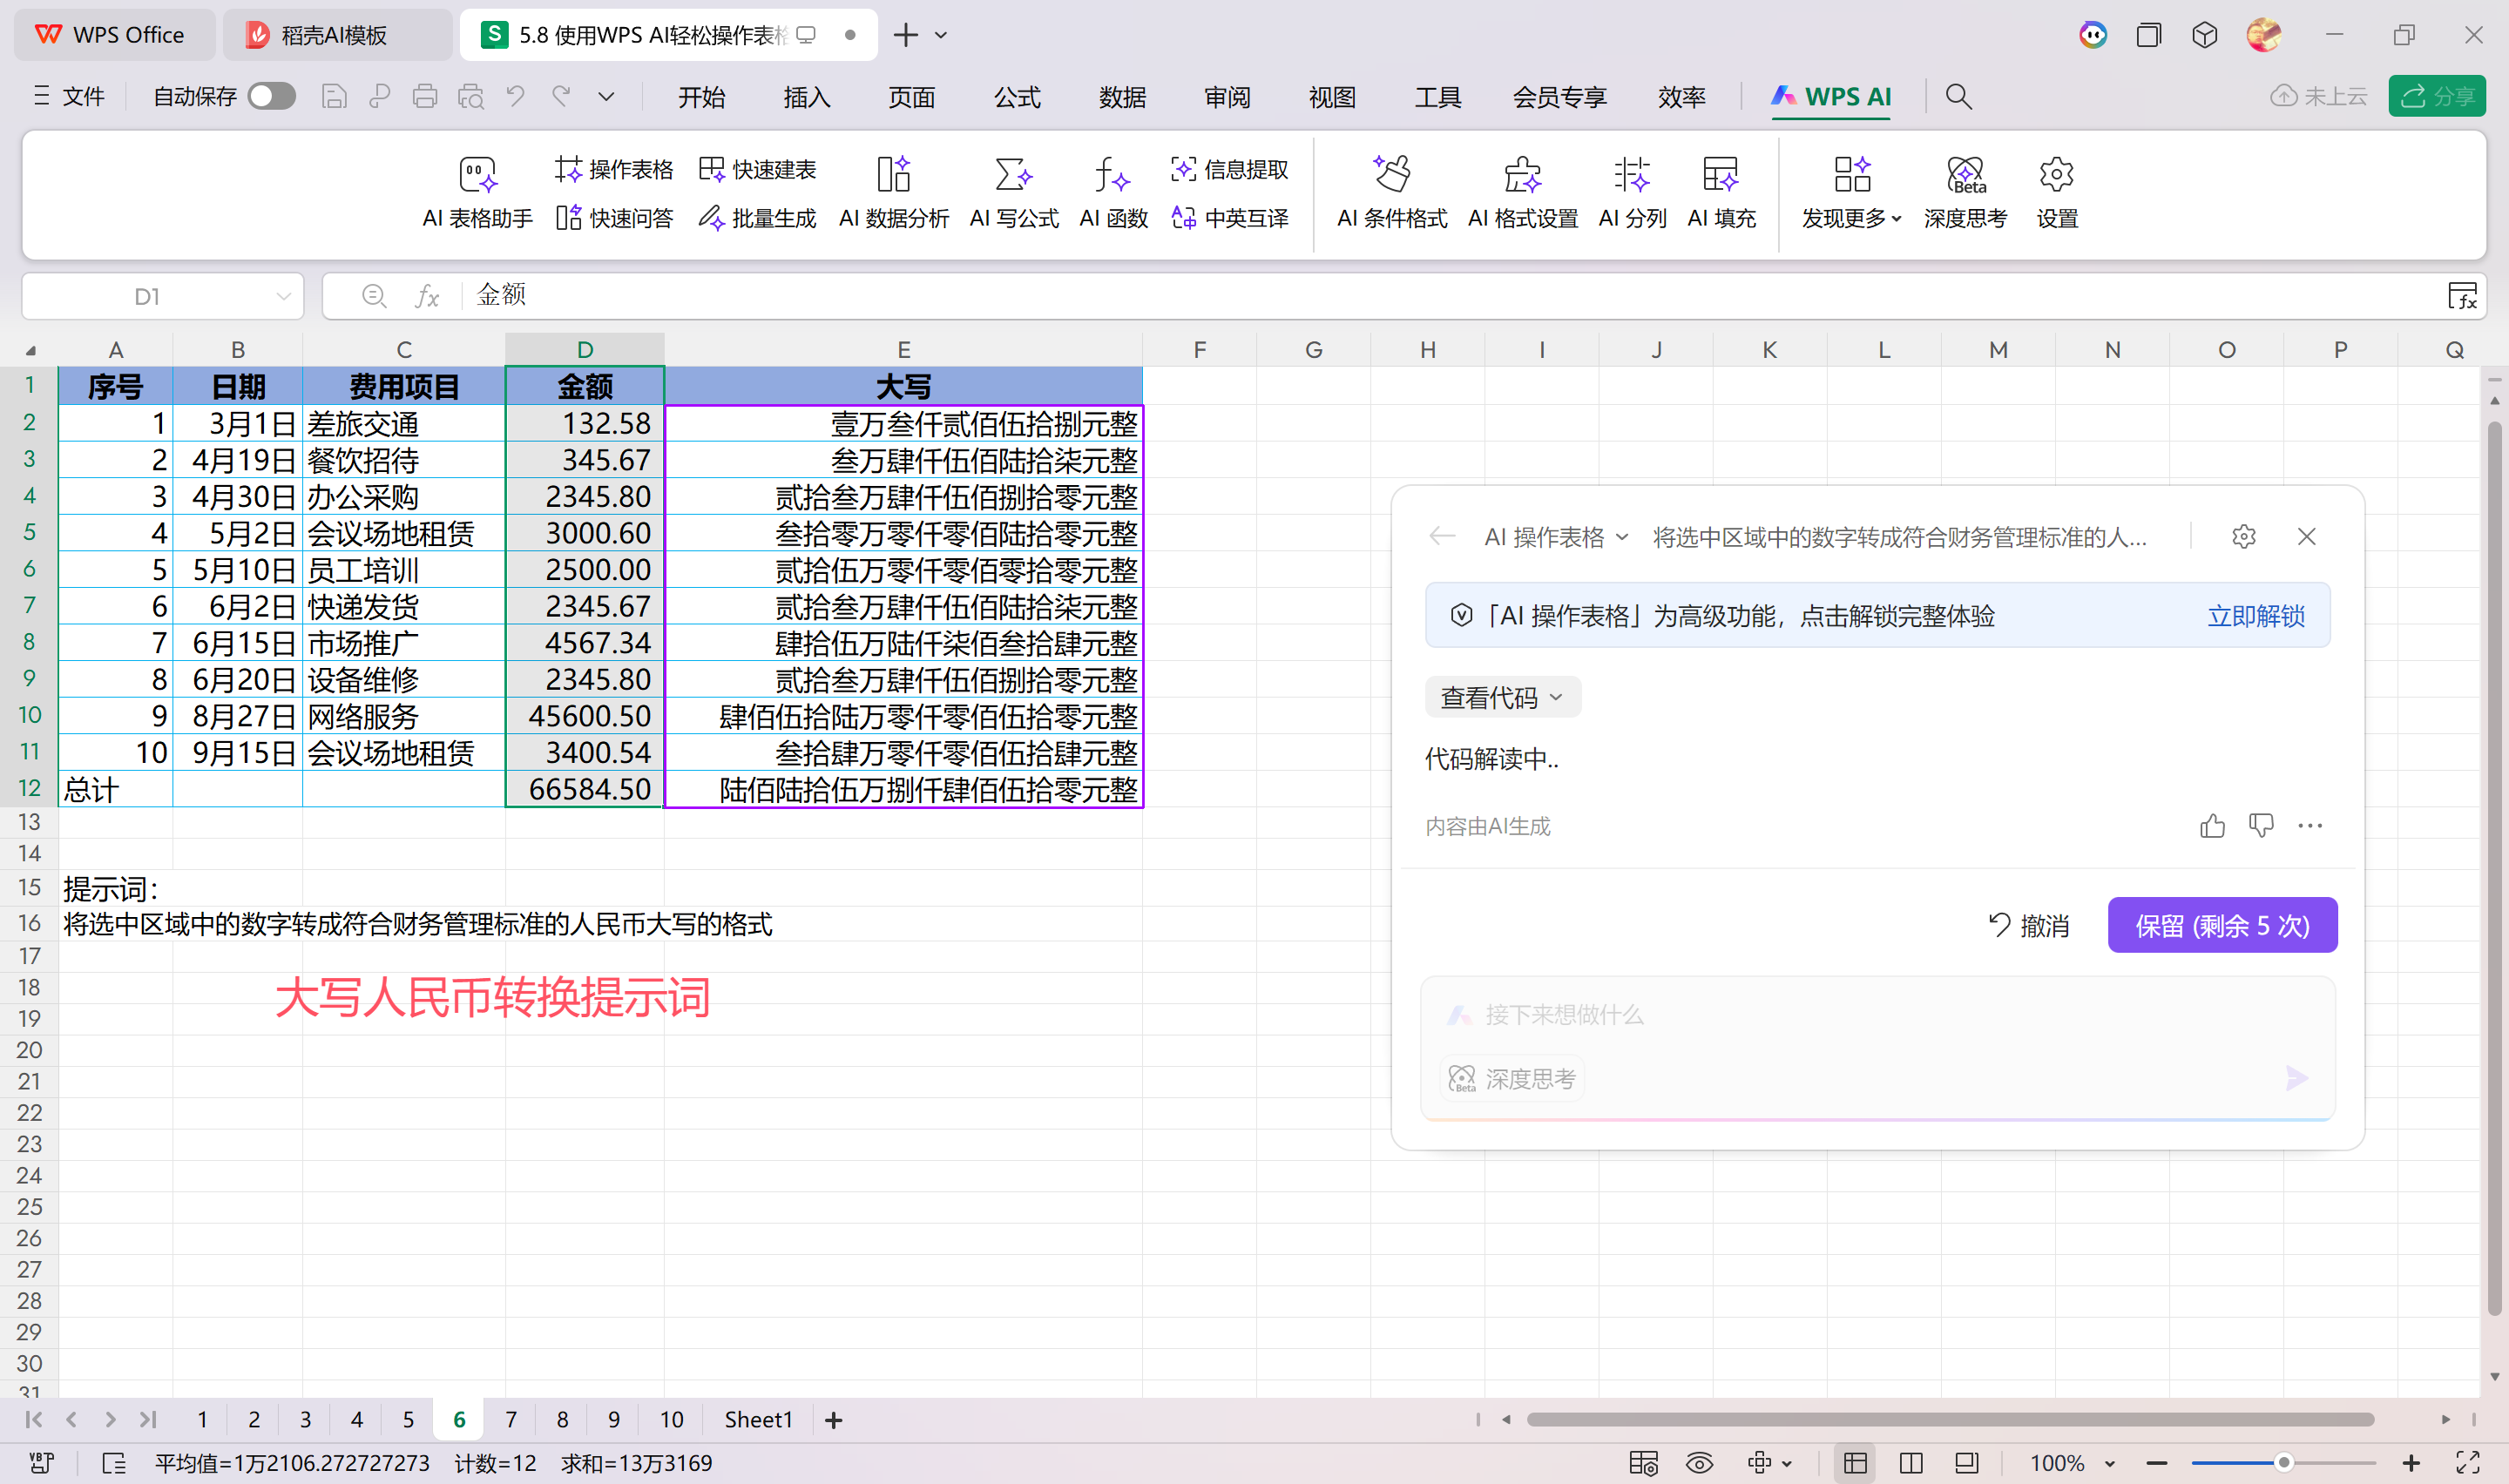Select the AI 填充 tool
This screenshot has width=2509, height=1484.
coord(1721,192)
